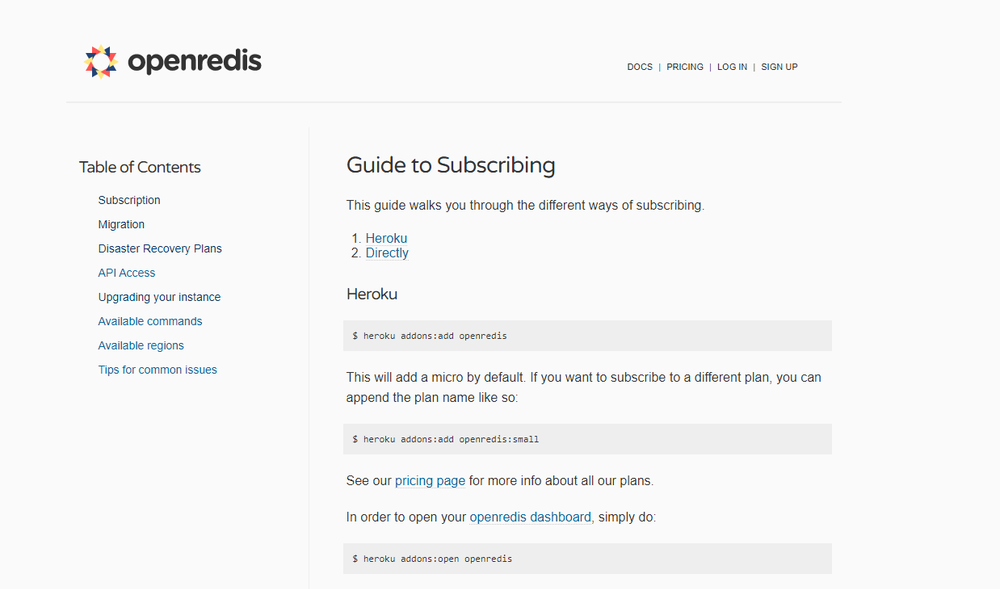
Task: Jump to the Directly list link
Action: tap(387, 253)
